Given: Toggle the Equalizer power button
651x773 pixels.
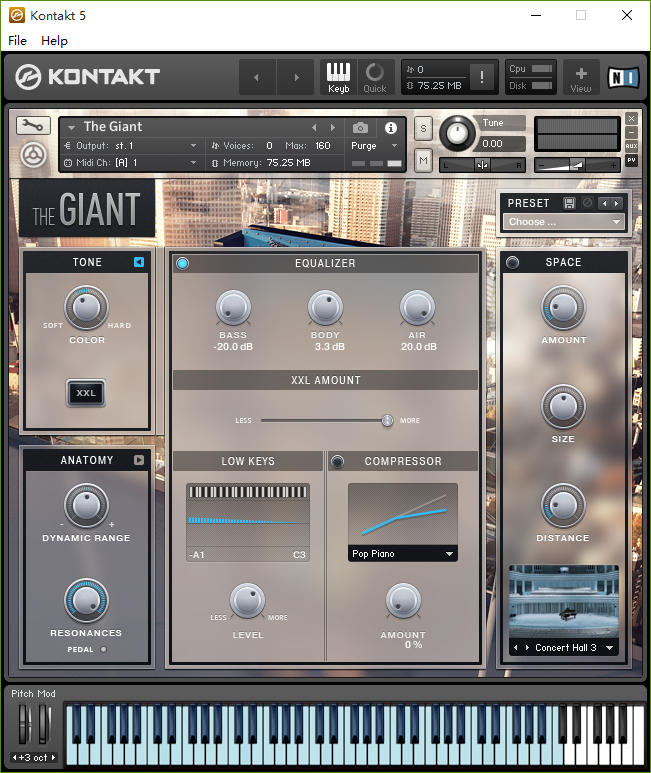Looking at the screenshot, I should tap(182, 263).
